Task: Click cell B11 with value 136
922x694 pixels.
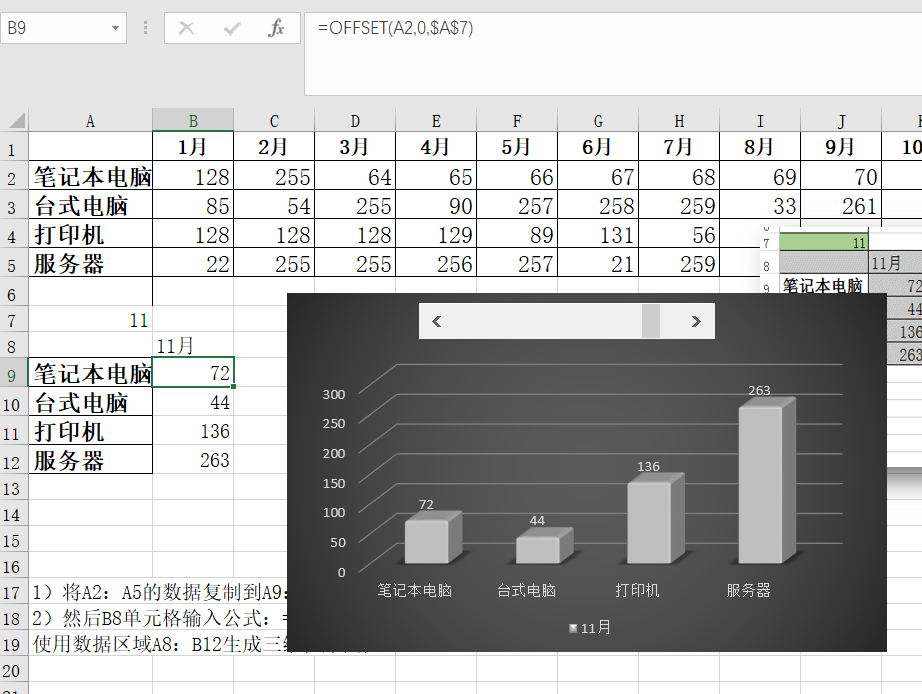Action: (193, 431)
